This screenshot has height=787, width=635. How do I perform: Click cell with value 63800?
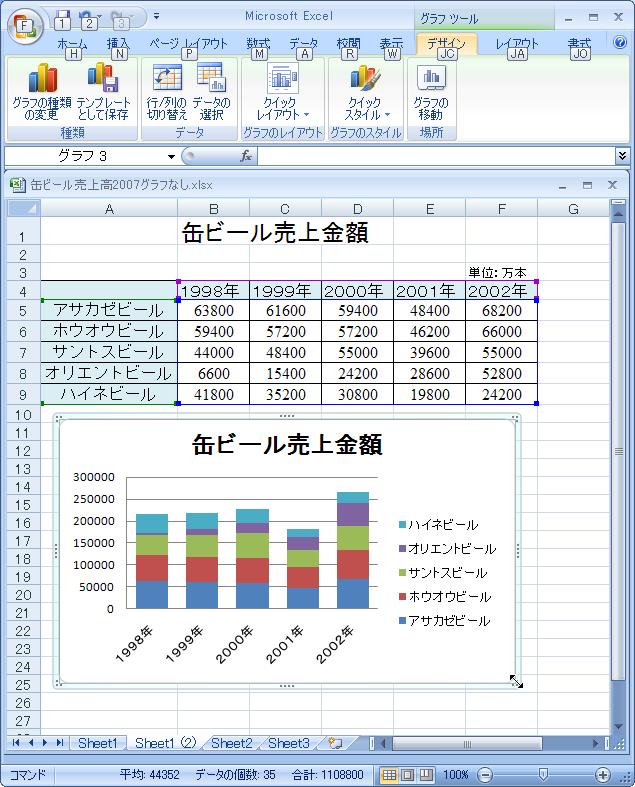(x=213, y=311)
